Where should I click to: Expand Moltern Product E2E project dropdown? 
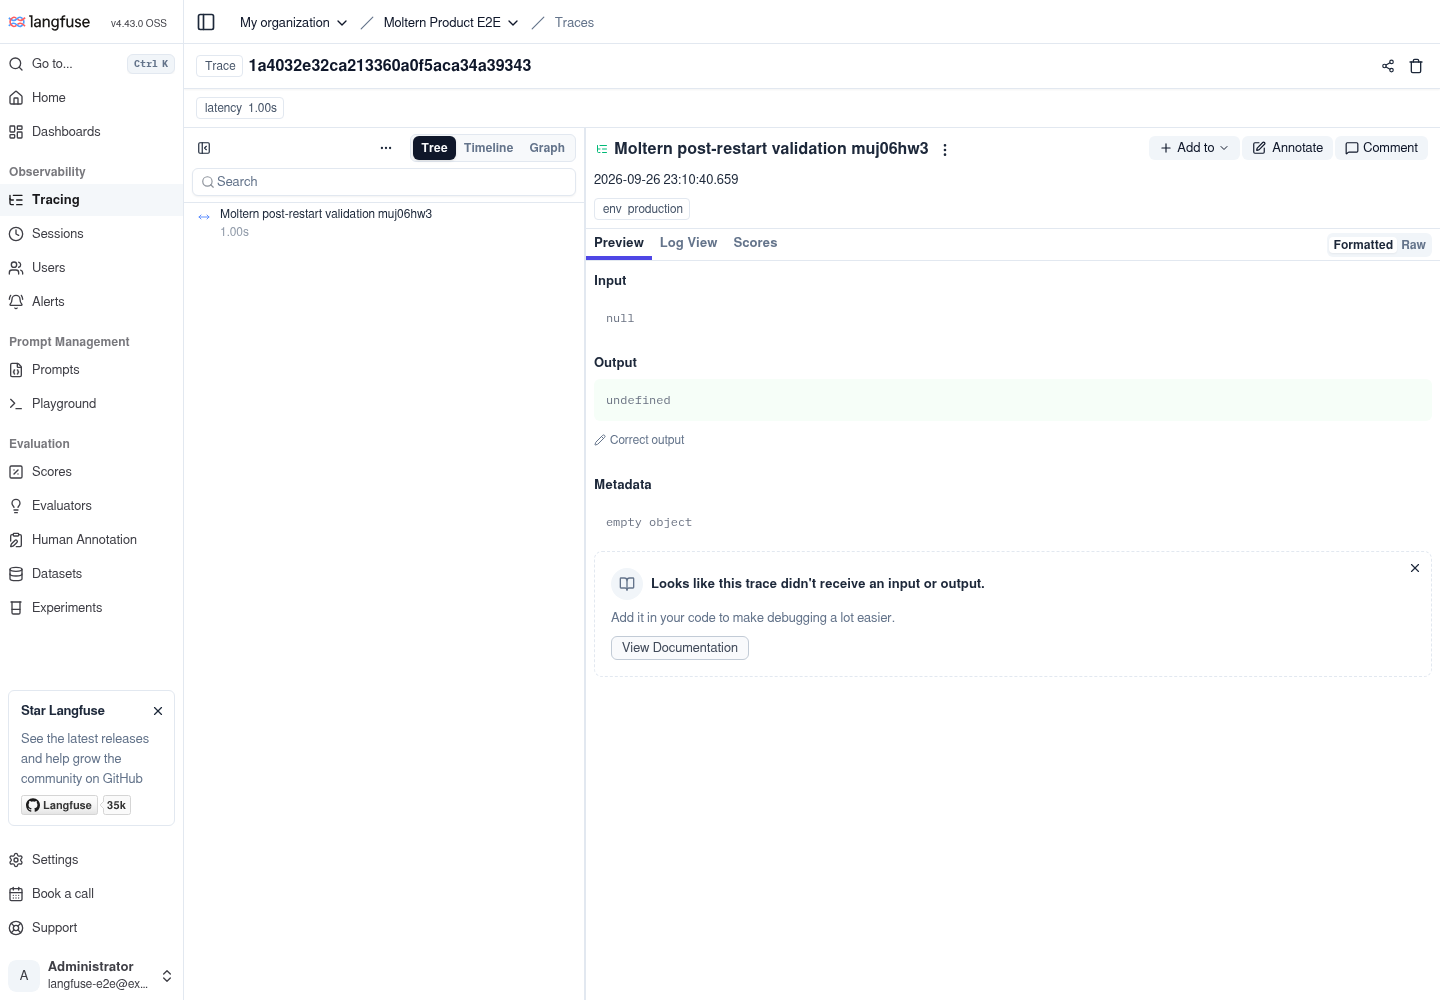pos(451,22)
